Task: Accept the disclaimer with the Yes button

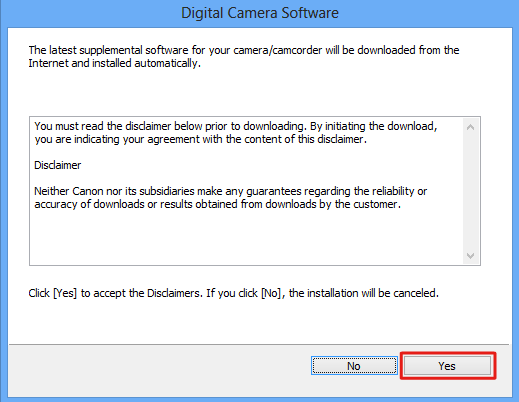Action: pos(448,366)
